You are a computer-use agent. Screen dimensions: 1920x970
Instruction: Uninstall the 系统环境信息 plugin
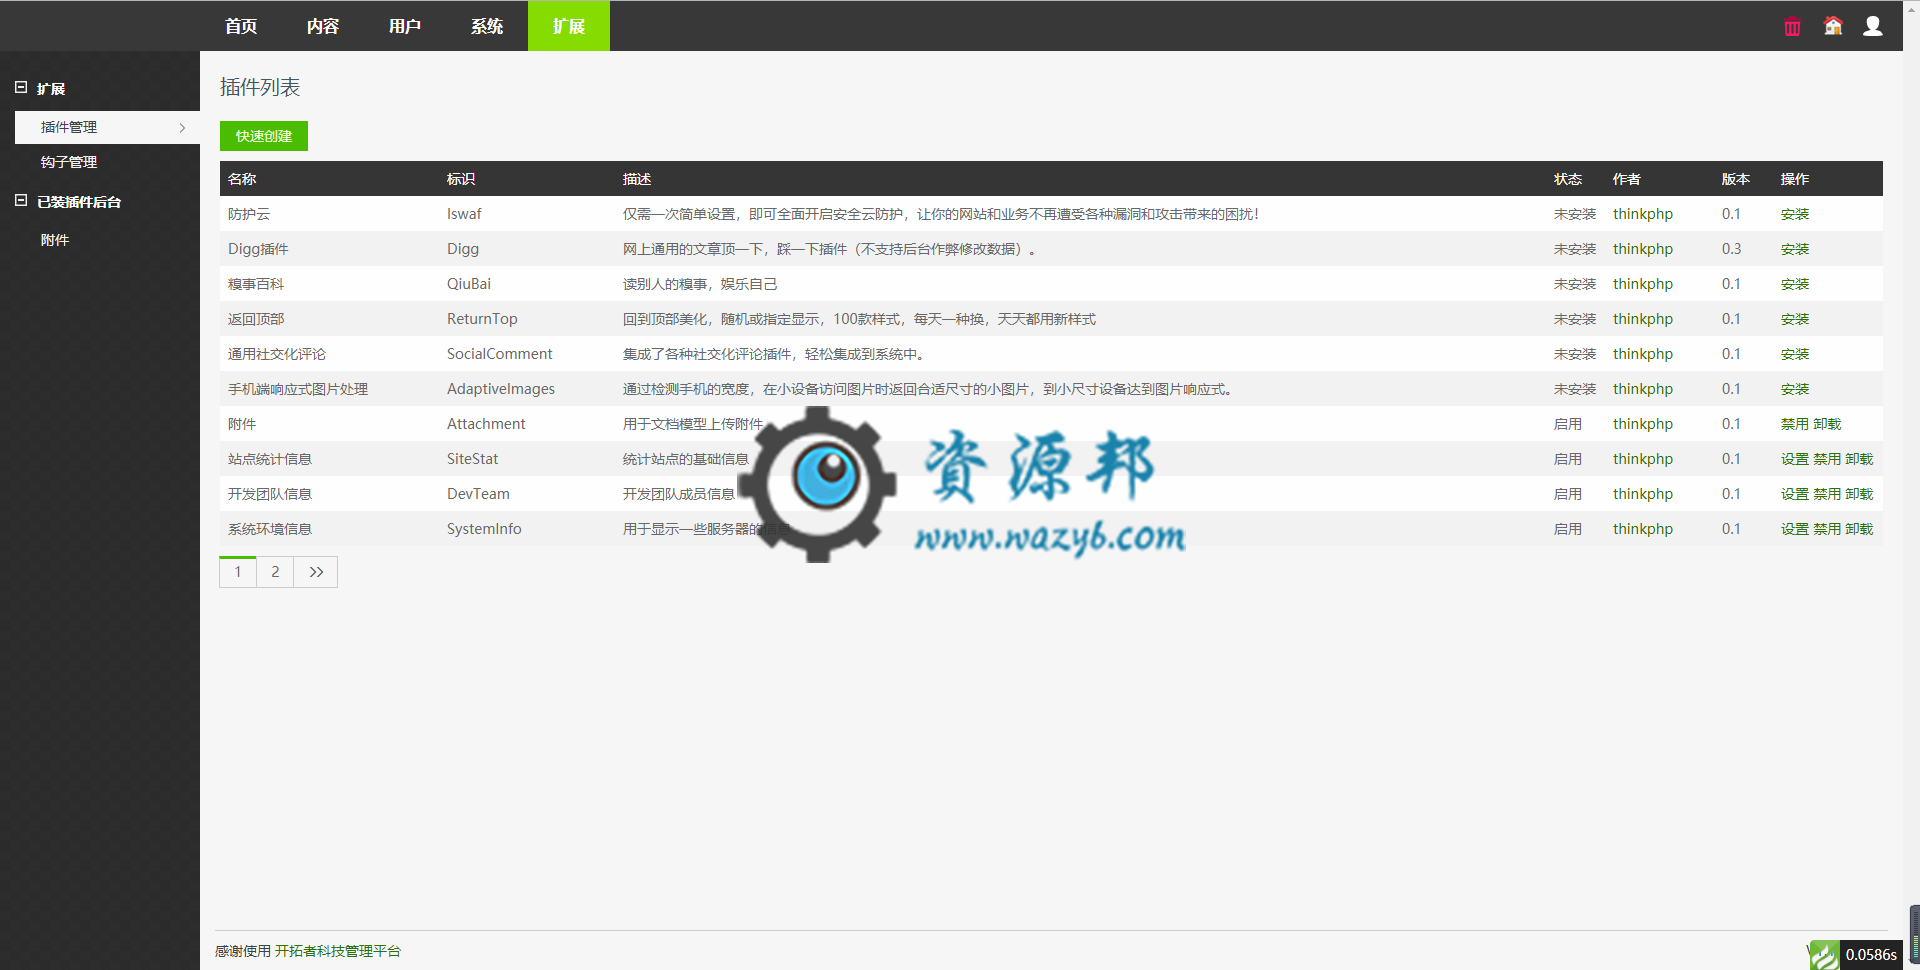1860,529
